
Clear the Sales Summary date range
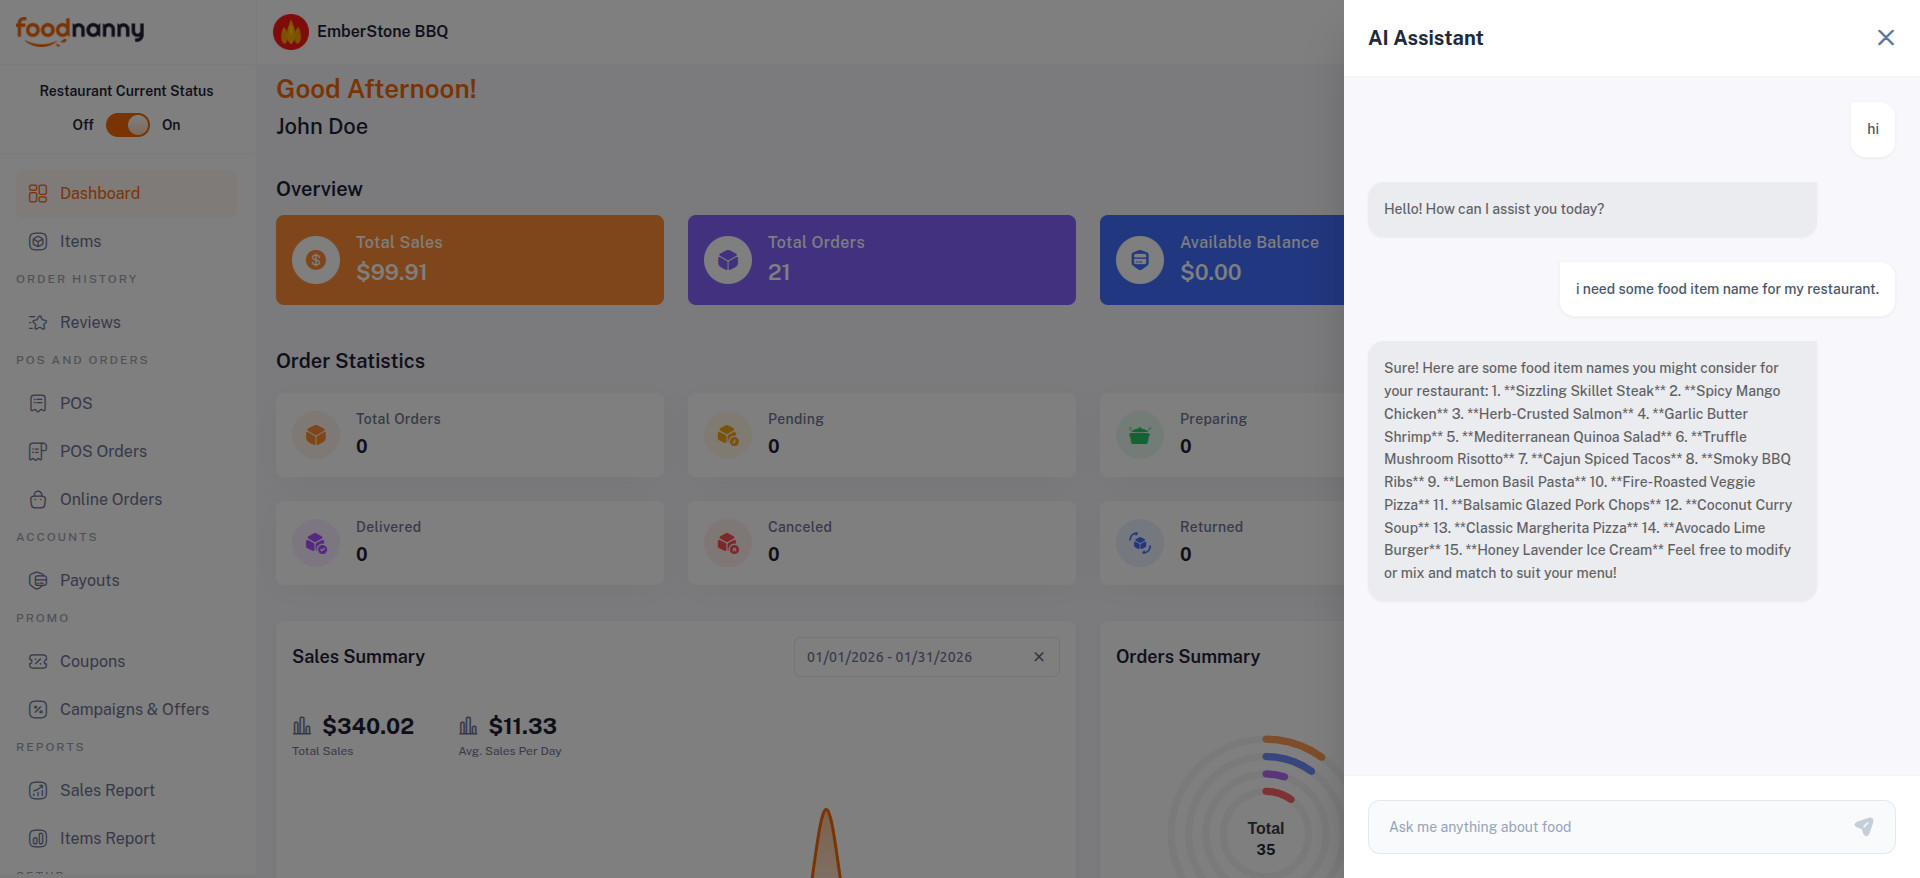tap(1039, 657)
